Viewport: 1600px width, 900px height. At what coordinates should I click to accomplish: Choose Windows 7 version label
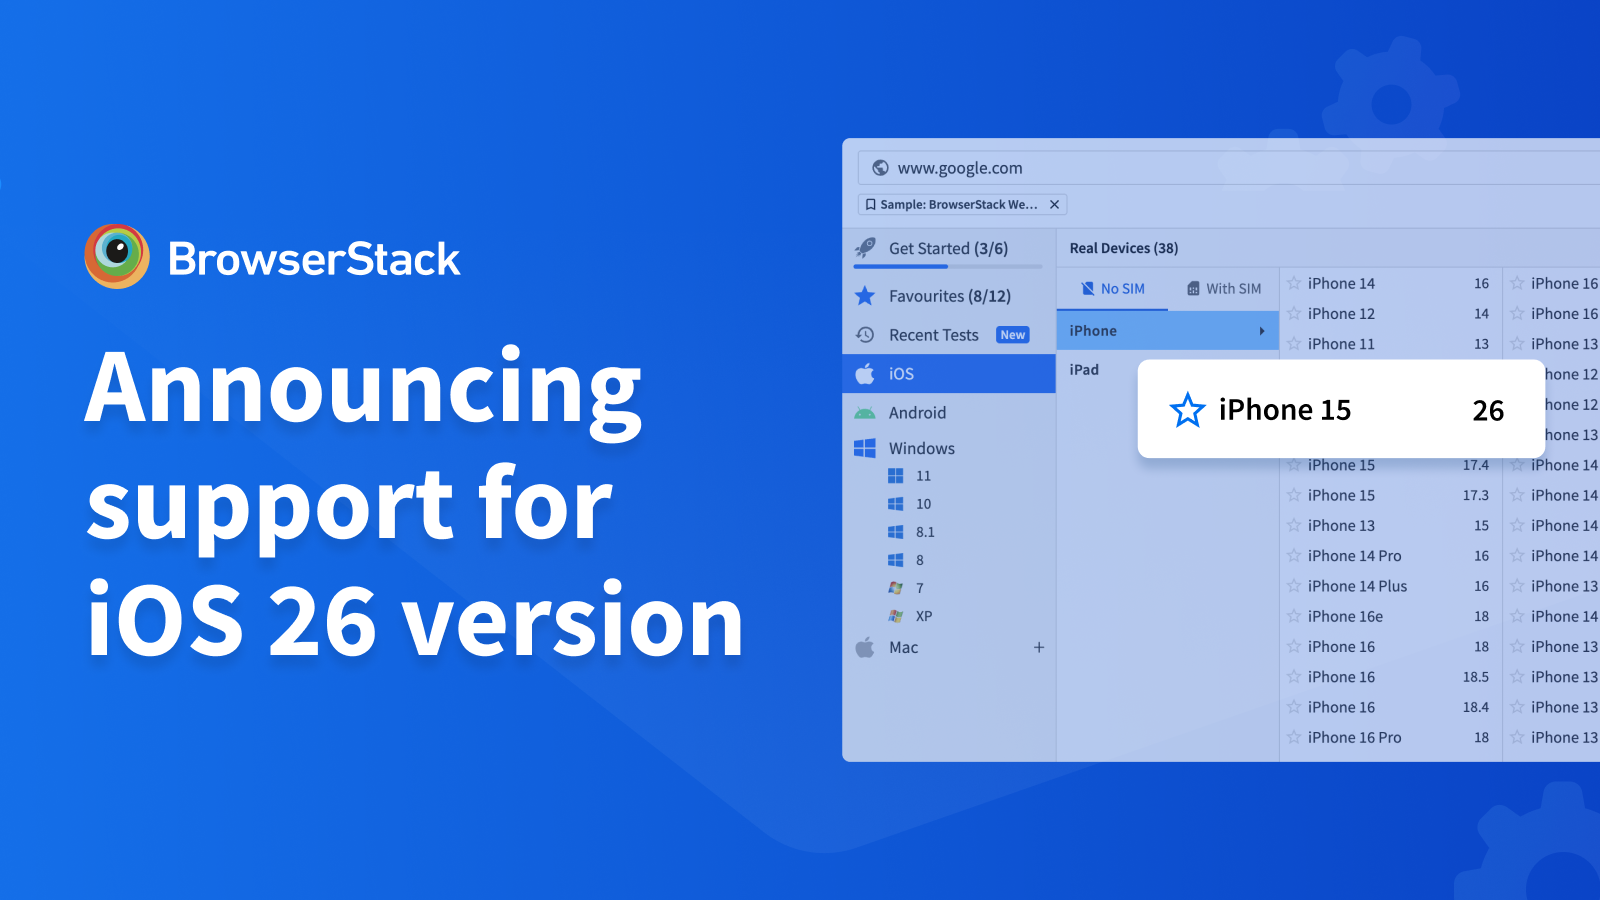click(x=920, y=588)
